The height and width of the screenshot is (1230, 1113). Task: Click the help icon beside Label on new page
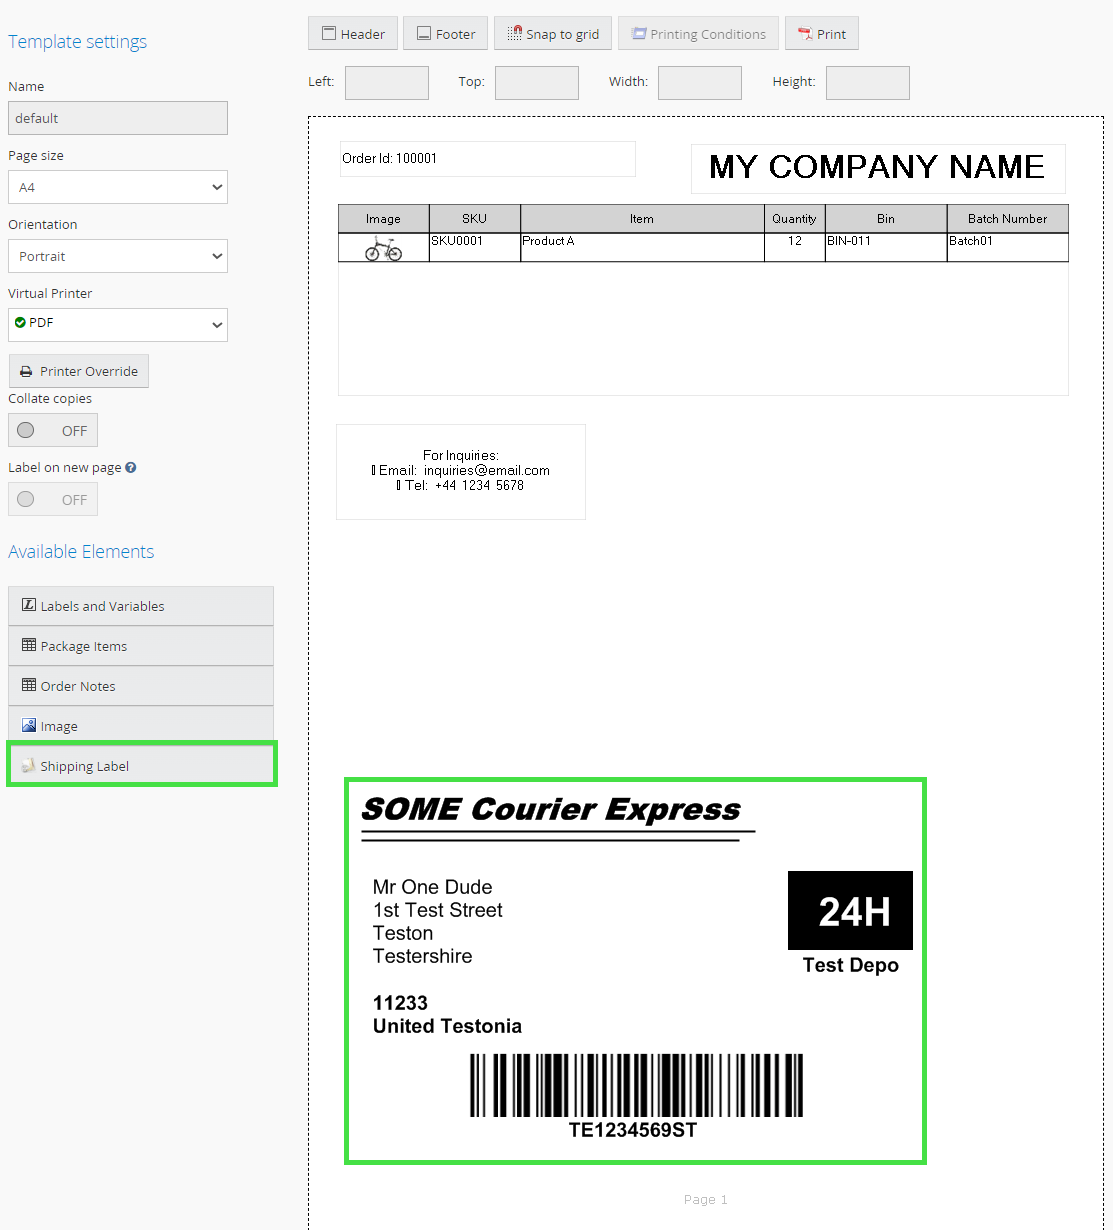click(131, 467)
